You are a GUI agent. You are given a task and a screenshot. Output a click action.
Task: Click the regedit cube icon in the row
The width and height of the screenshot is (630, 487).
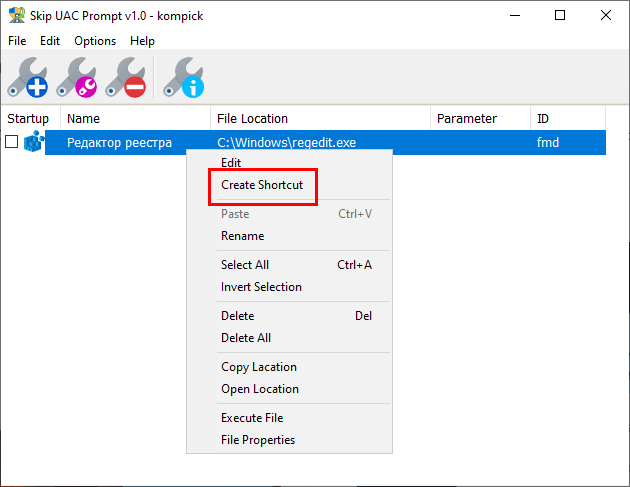coord(34,141)
